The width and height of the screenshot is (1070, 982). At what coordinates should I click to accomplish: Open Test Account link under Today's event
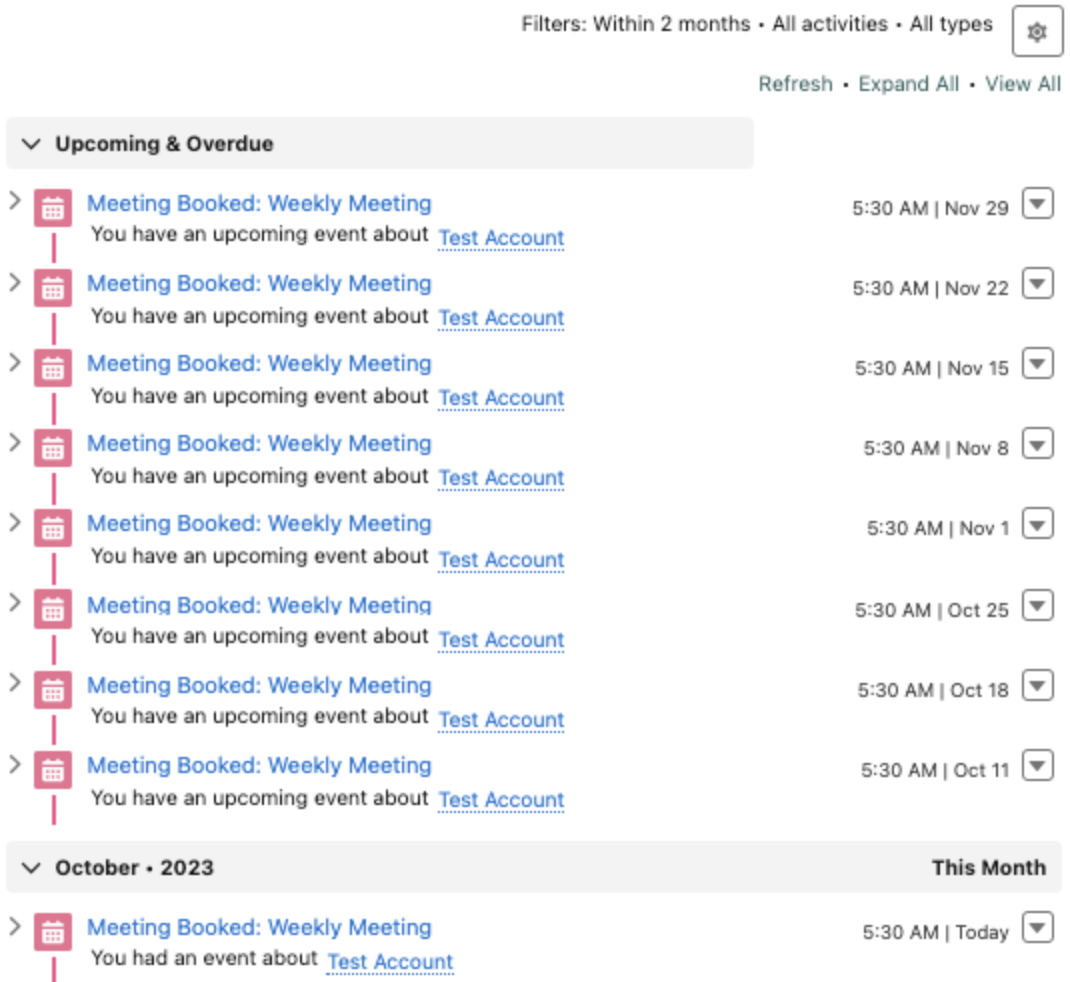390,961
